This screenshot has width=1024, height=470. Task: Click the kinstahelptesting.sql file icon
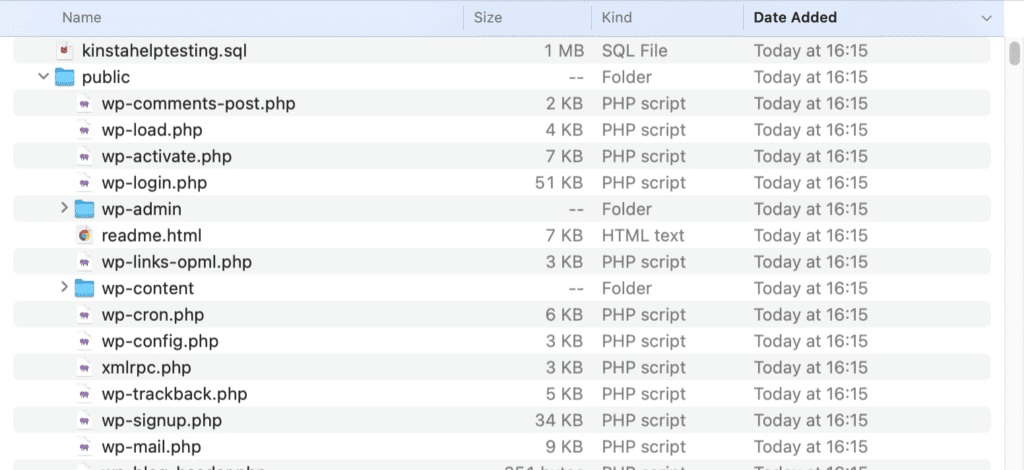pyautogui.click(x=65, y=51)
